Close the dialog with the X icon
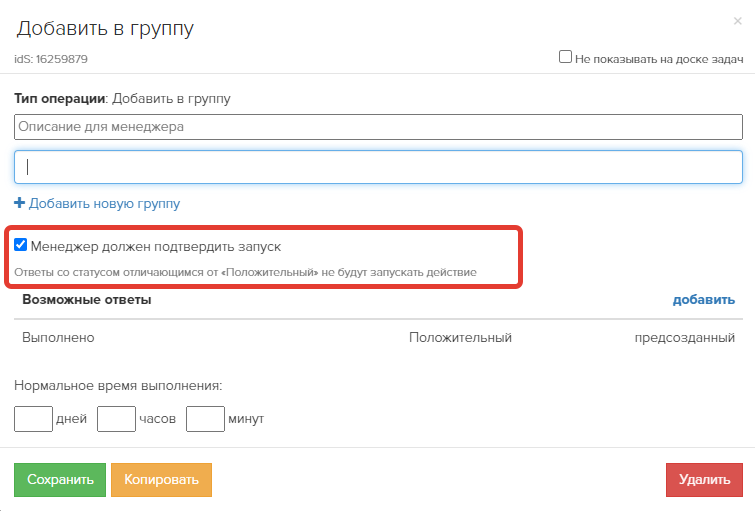The image size is (755, 511). [737, 21]
